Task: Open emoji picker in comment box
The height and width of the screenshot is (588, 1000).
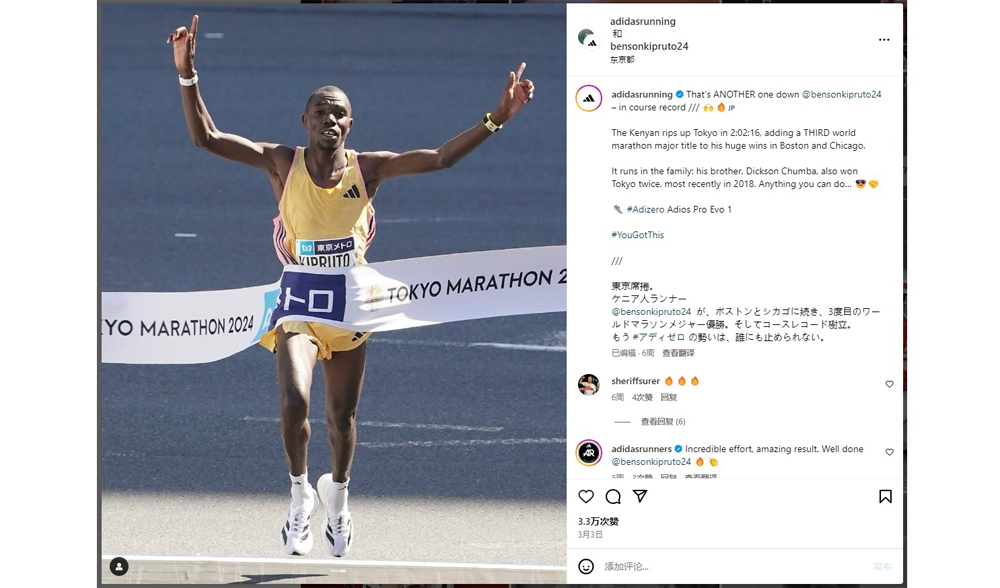Action: tap(586, 566)
